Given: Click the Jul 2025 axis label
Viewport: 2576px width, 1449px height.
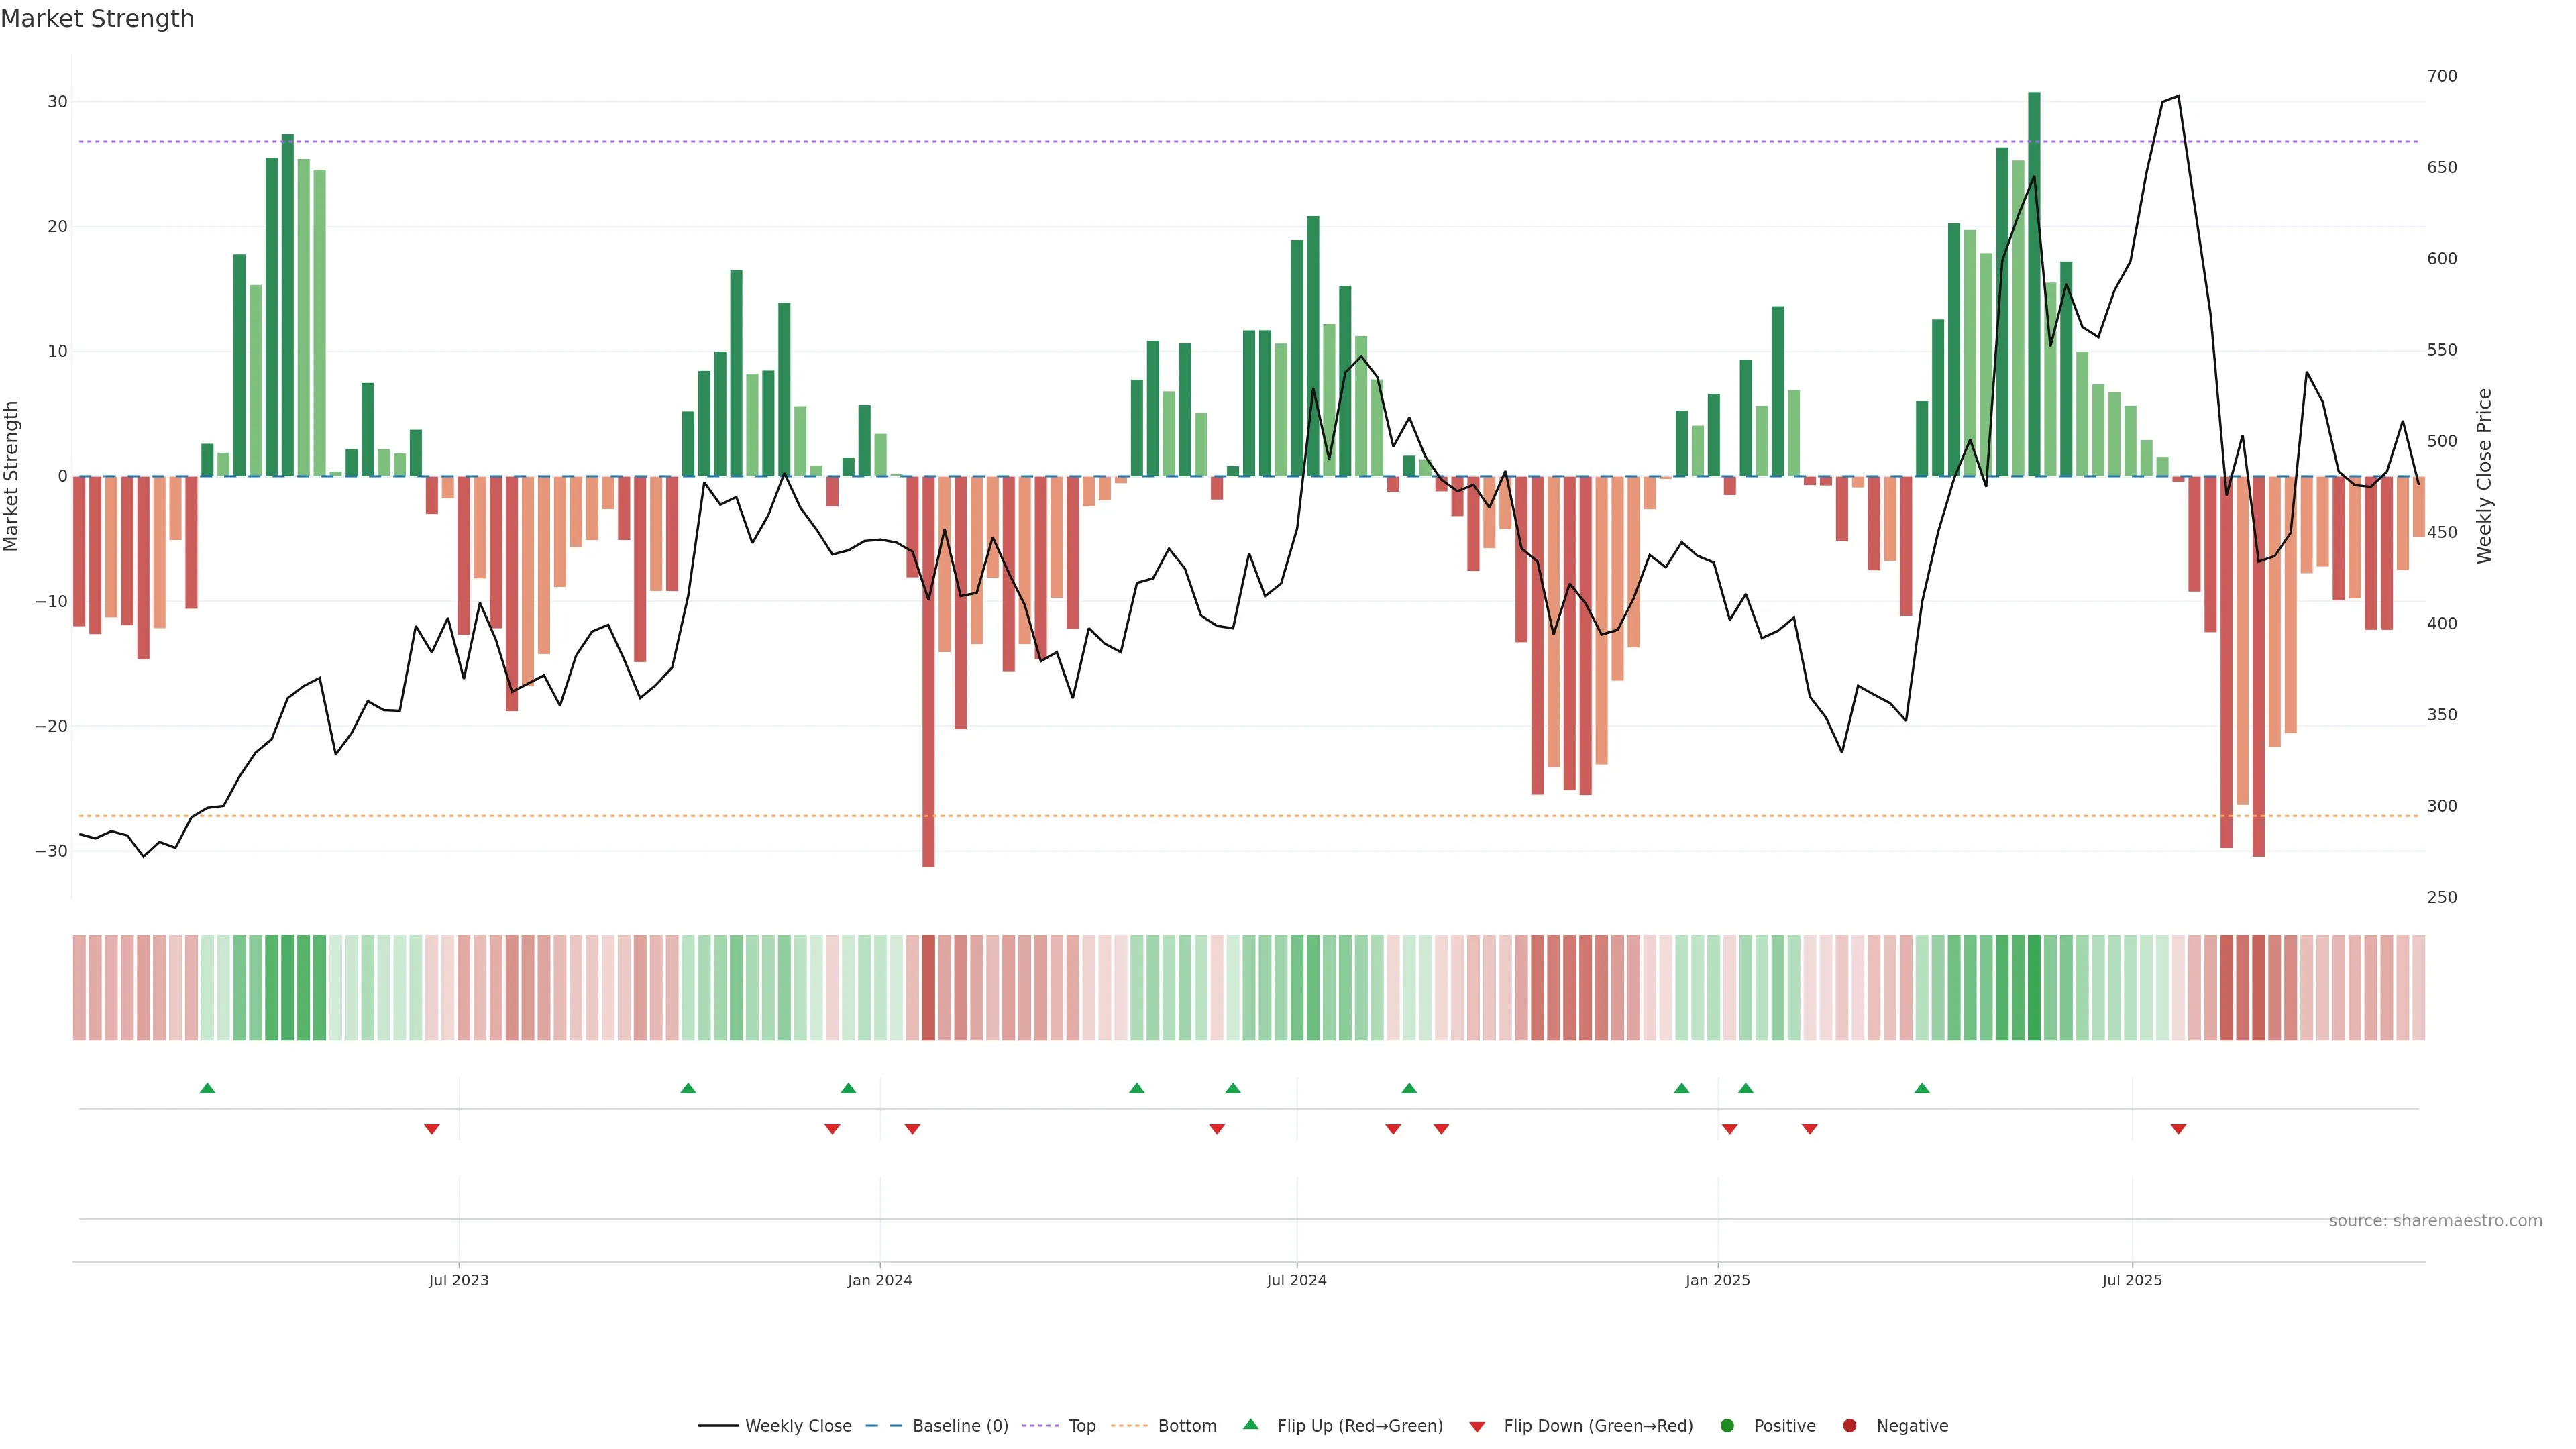Looking at the screenshot, I should [2131, 1280].
